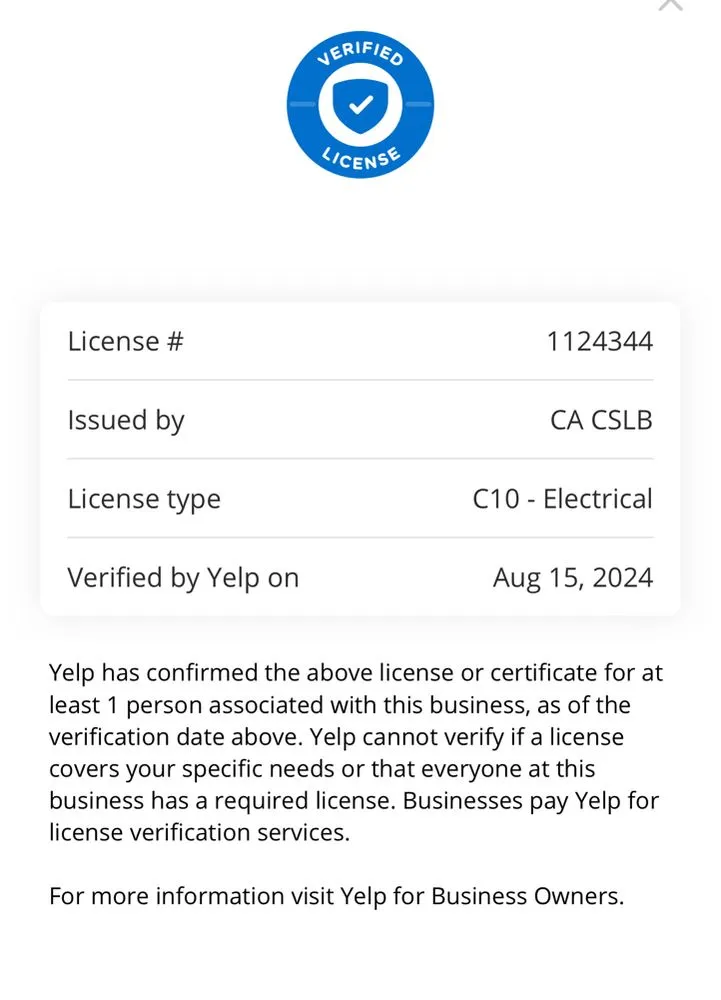
Task: Select the Verified by Yelp on label
Action: 183,578
